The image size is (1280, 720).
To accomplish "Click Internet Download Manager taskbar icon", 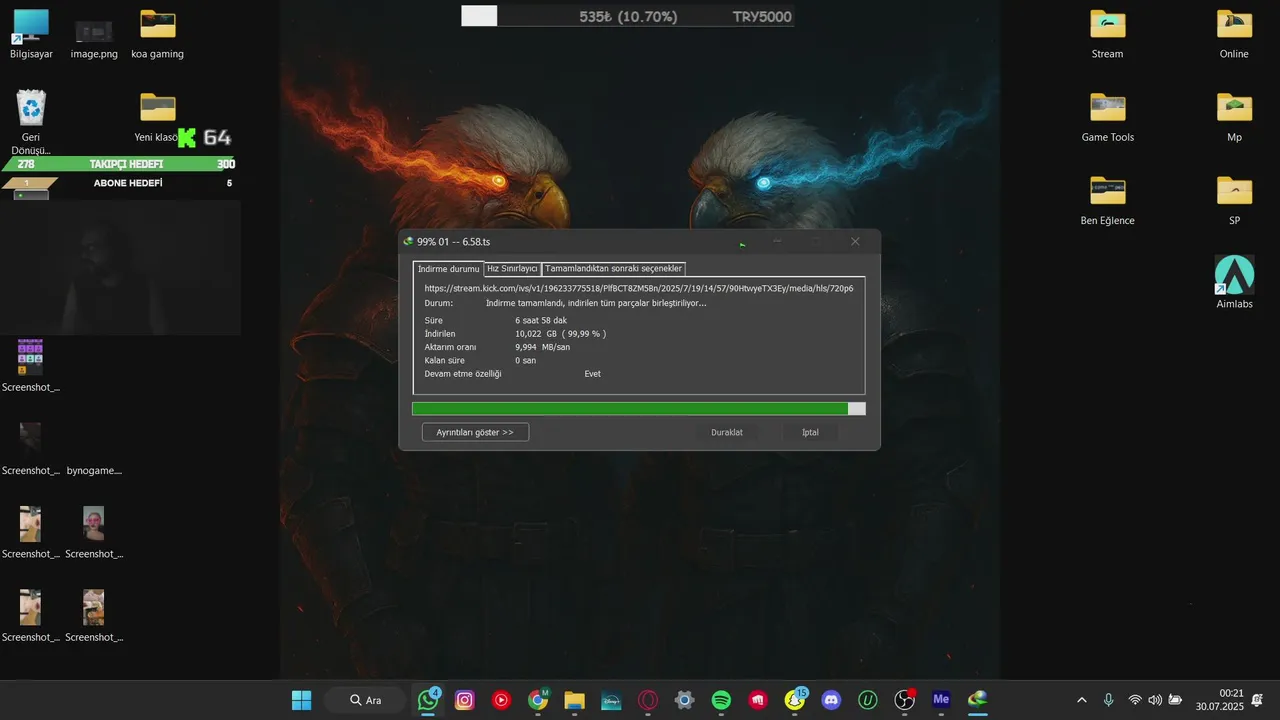I will 978,700.
